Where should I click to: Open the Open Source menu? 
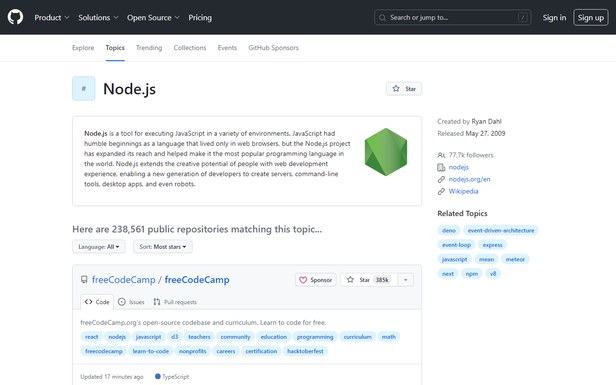click(x=153, y=18)
